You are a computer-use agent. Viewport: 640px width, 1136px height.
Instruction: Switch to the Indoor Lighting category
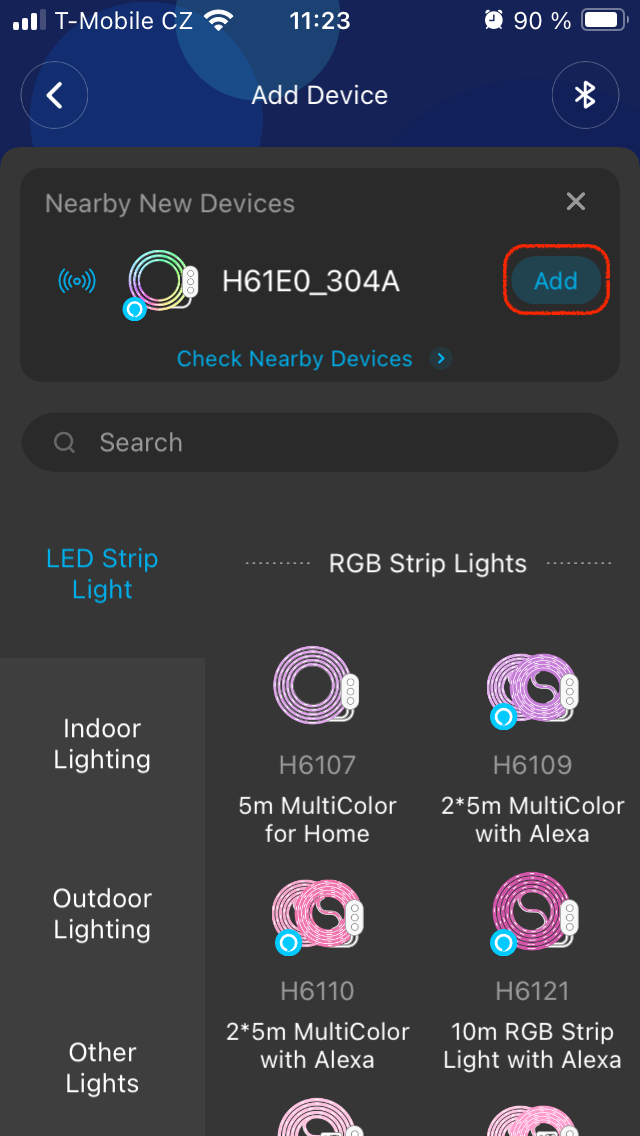(102, 744)
